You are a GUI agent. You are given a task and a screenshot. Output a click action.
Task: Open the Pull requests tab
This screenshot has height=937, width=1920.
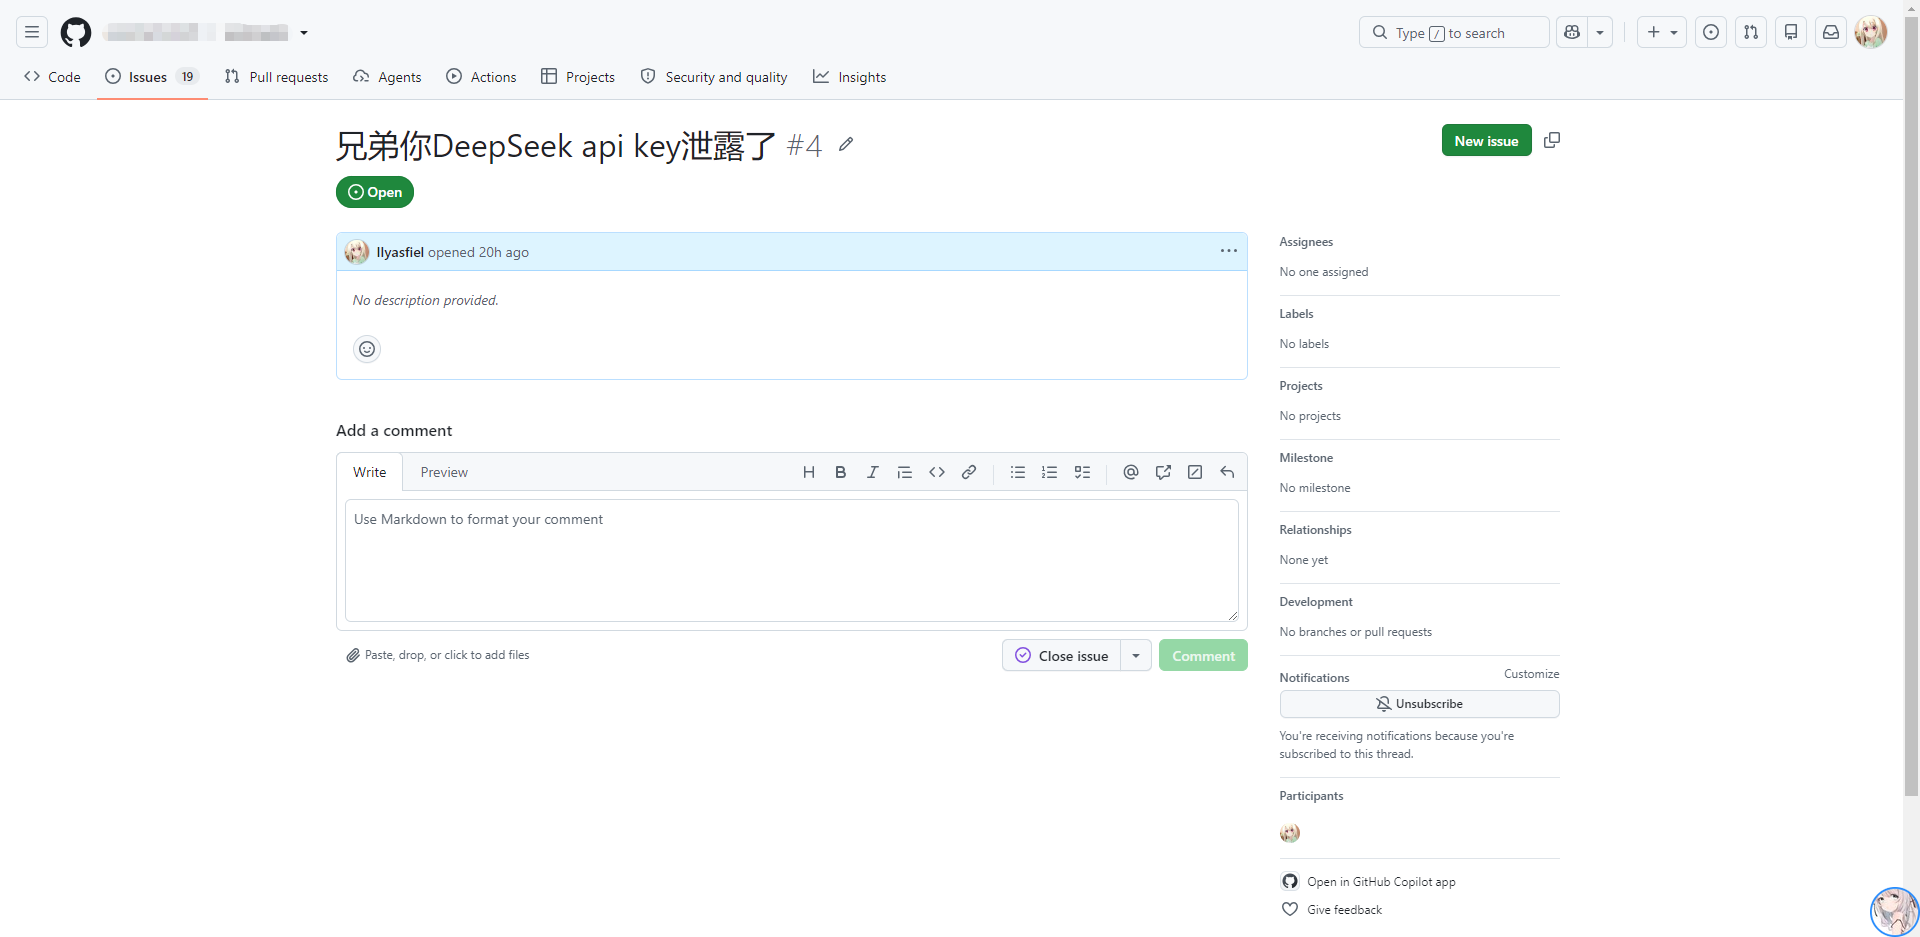277,77
